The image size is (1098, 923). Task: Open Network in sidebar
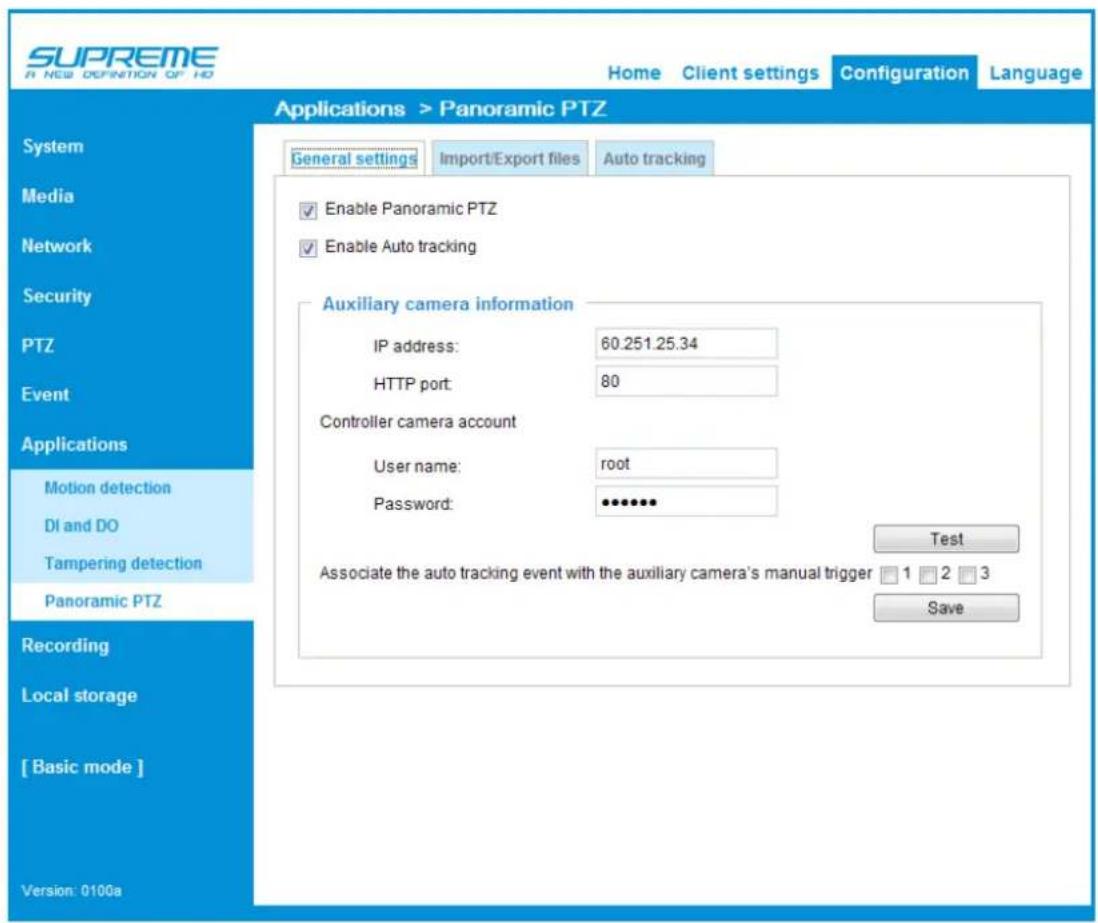(56, 246)
